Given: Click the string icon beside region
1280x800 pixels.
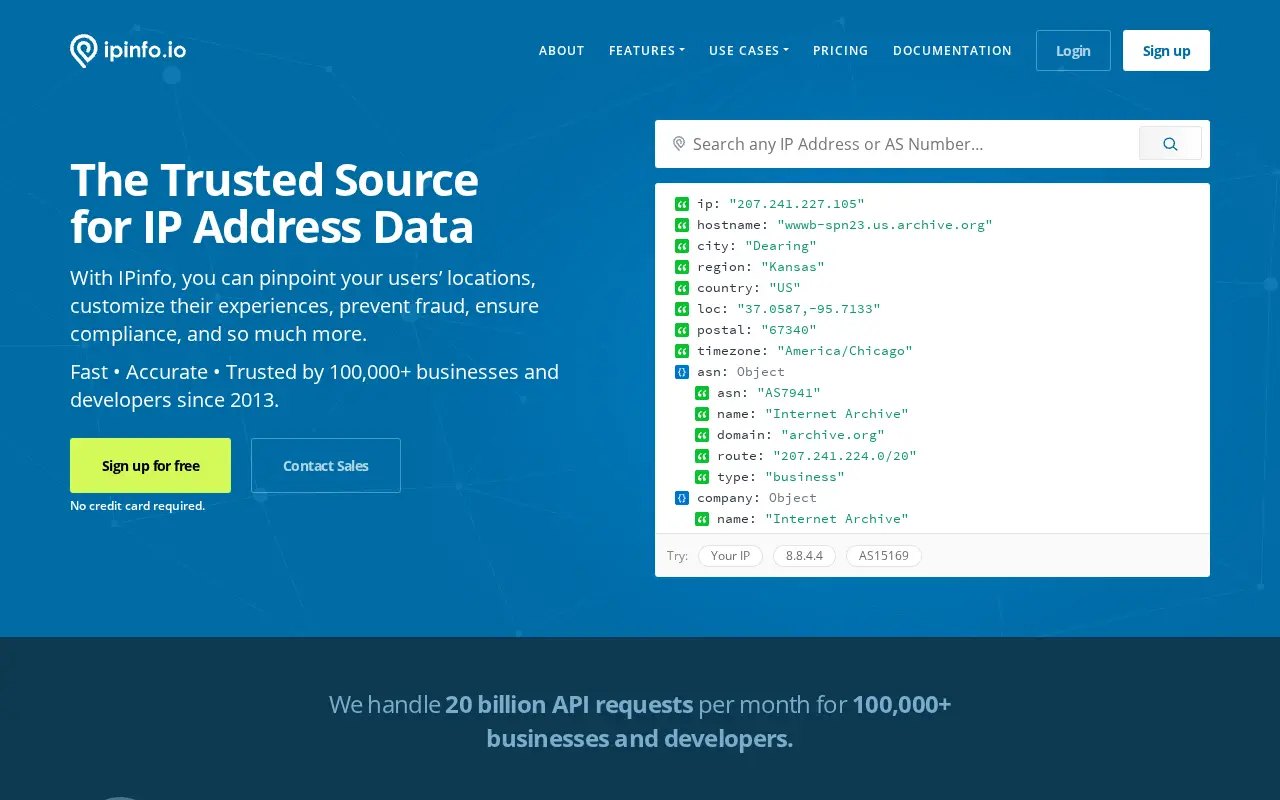Looking at the screenshot, I should coord(682,267).
